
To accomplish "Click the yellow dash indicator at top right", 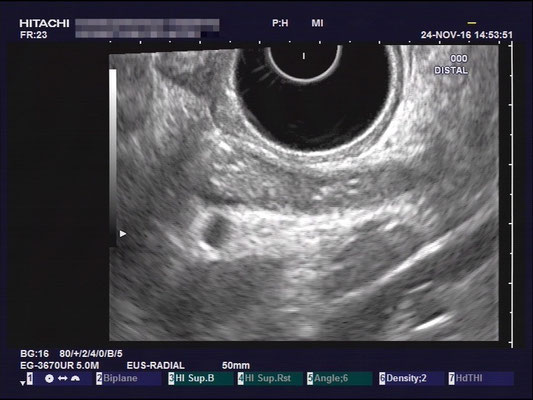I will point(471,23).
